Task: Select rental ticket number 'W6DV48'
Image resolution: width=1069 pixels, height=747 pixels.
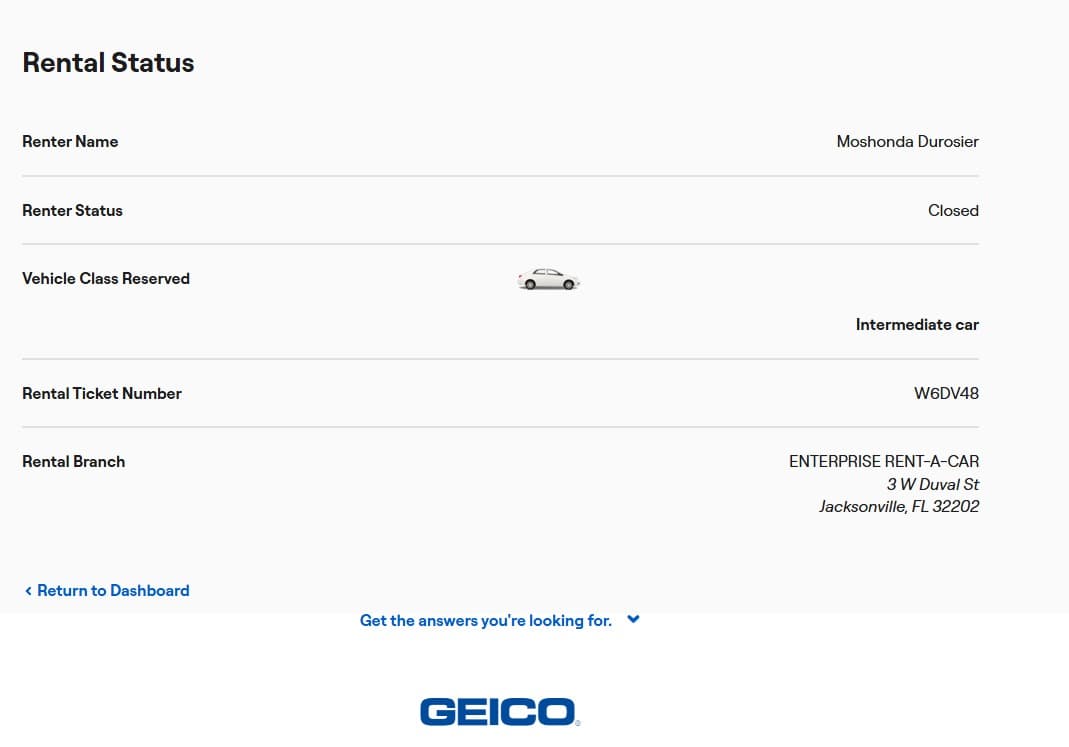Action: click(946, 393)
